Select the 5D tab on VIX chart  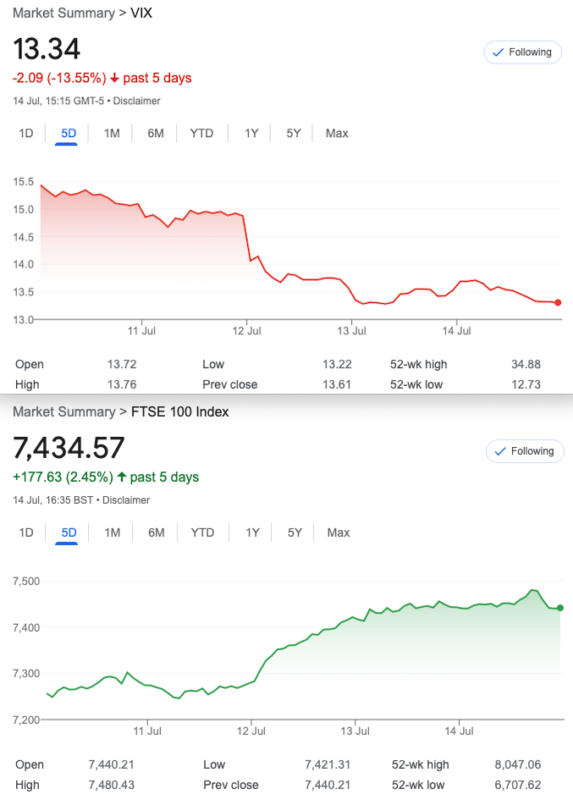[68, 134]
